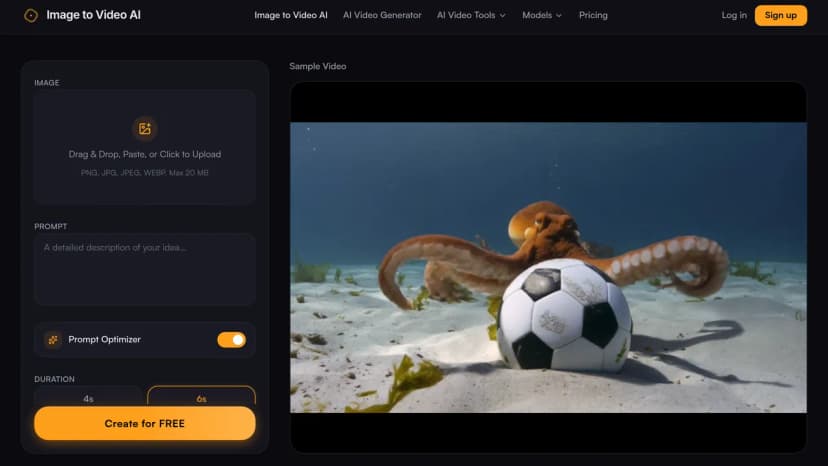Open the AI Video Generator page
The image size is (828, 466).
pyautogui.click(x=382, y=15)
